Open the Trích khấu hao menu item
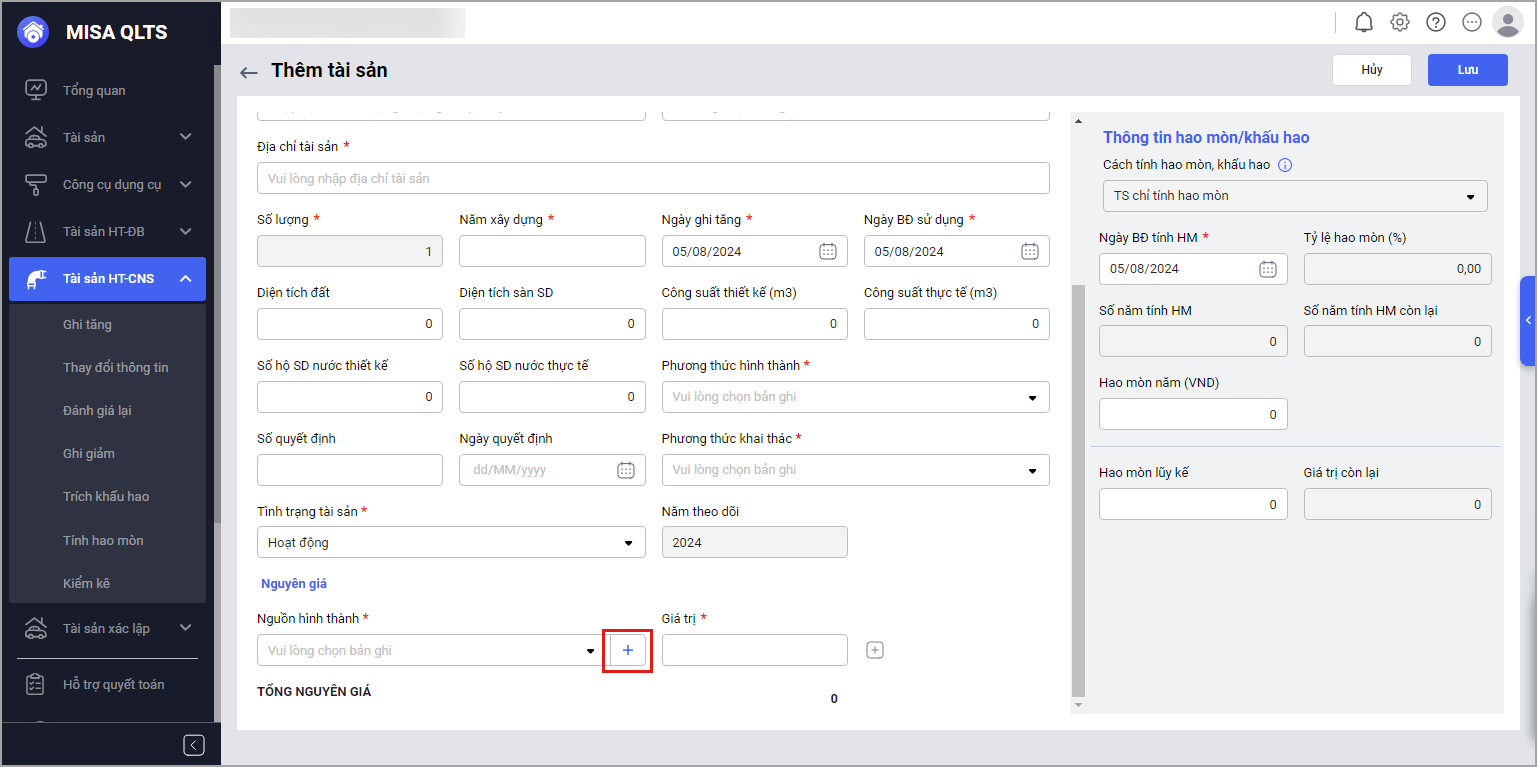1537x767 pixels. point(106,496)
